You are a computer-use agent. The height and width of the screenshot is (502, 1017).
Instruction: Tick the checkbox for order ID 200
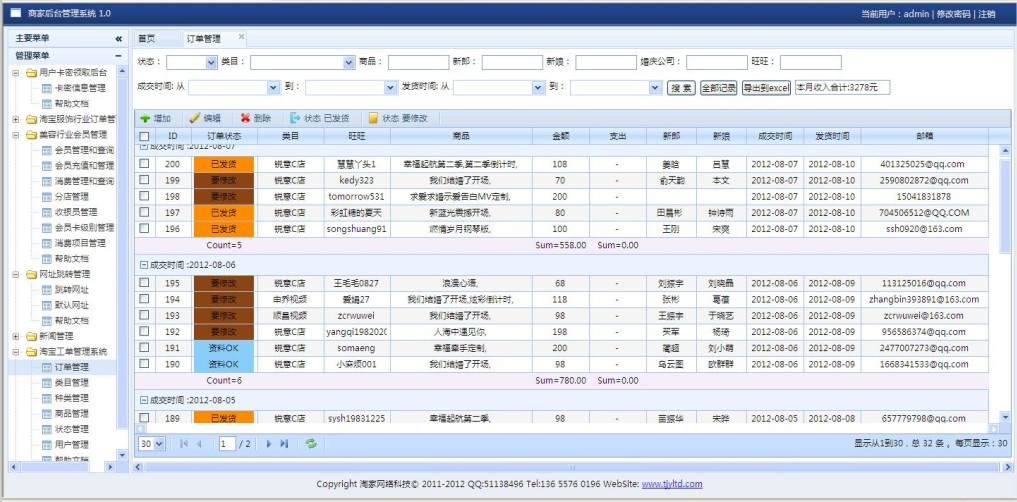(x=144, y=164)
